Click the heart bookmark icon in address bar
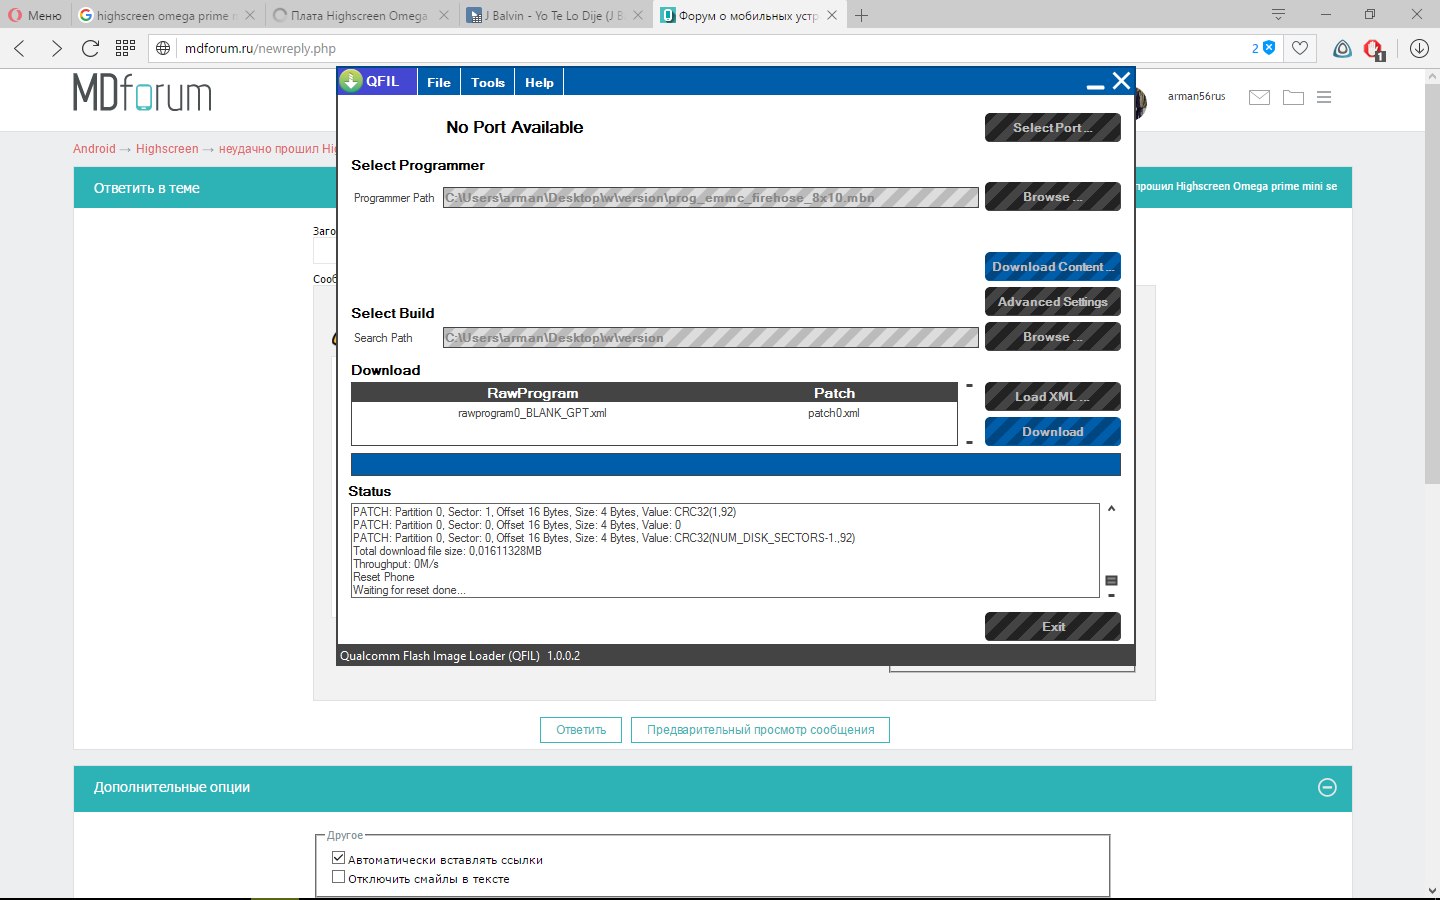1440x900 pixels. point(1300,48)
